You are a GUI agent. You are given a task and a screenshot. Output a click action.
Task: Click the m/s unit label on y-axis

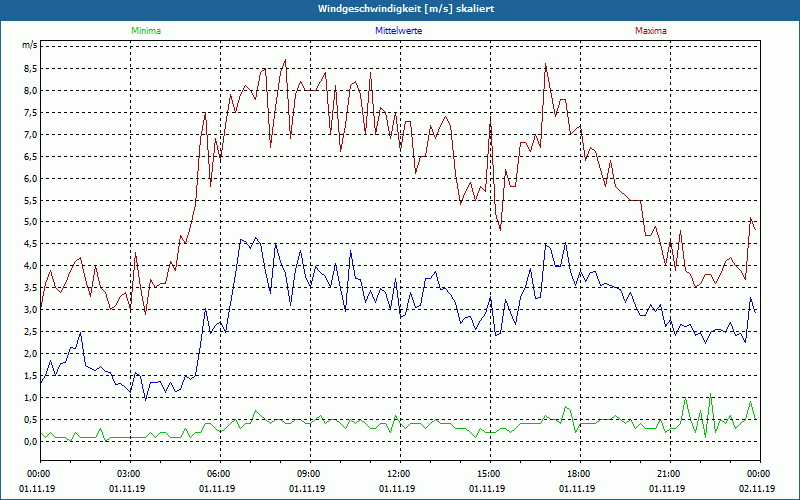29,45
